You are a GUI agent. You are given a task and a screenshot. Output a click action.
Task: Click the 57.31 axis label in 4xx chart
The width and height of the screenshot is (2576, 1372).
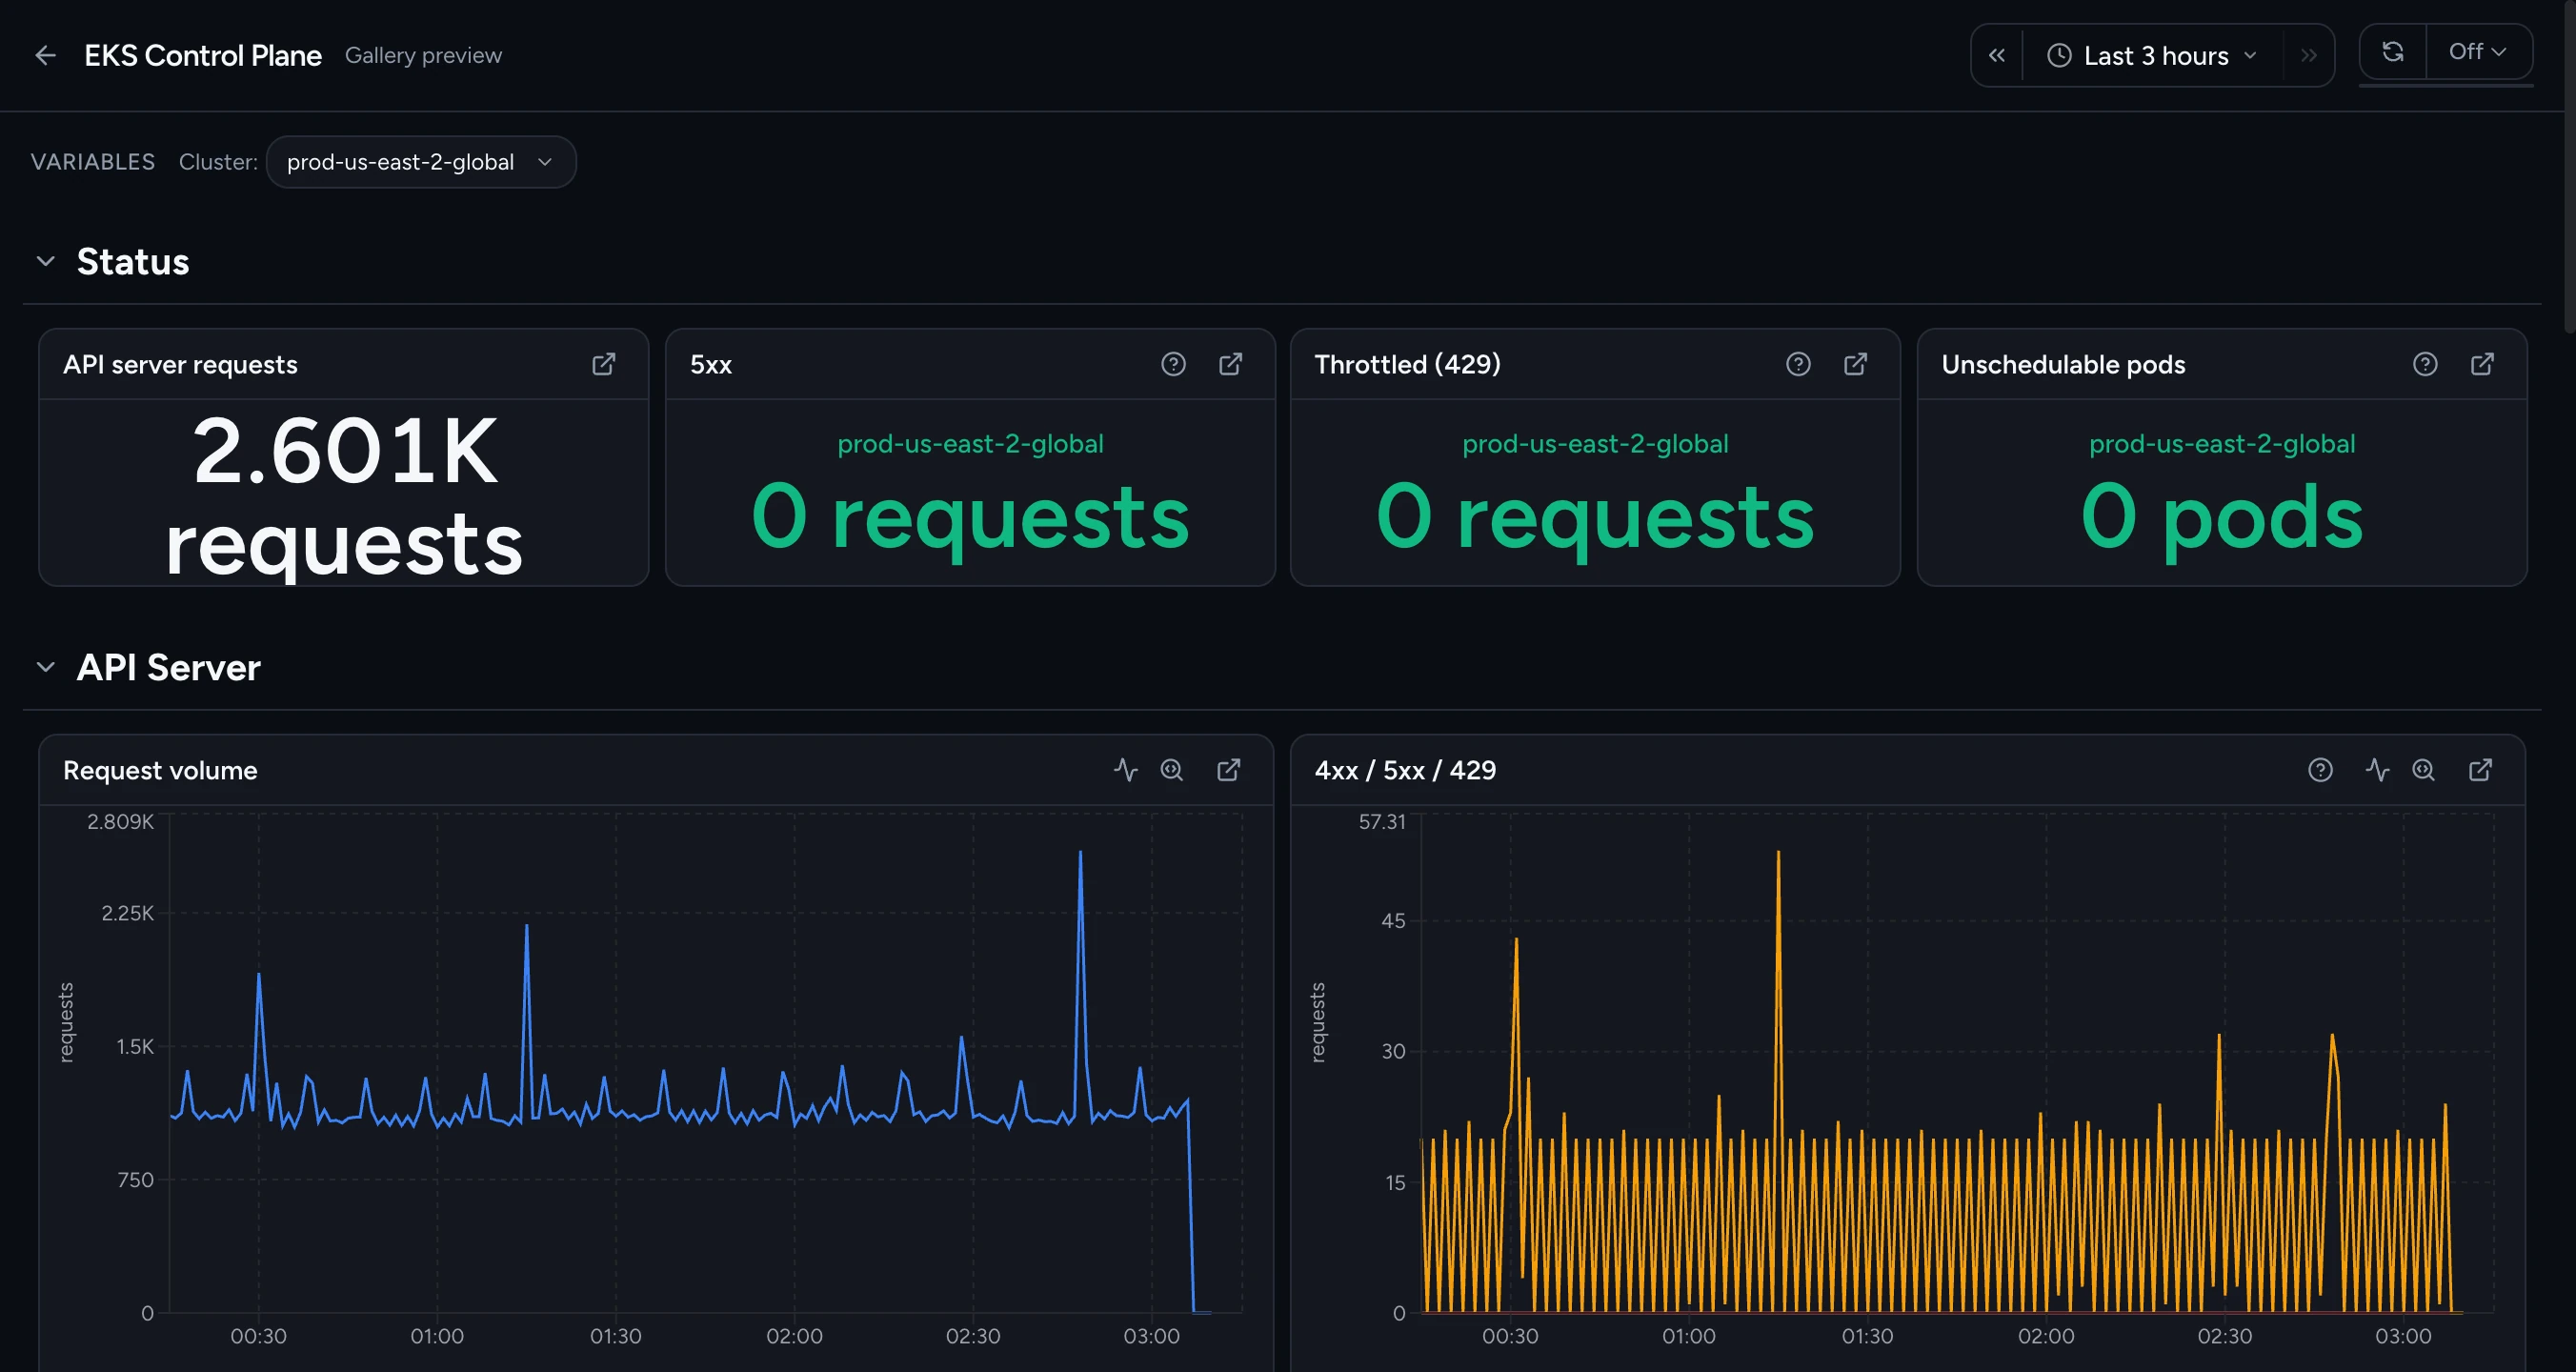[1382, 821]
